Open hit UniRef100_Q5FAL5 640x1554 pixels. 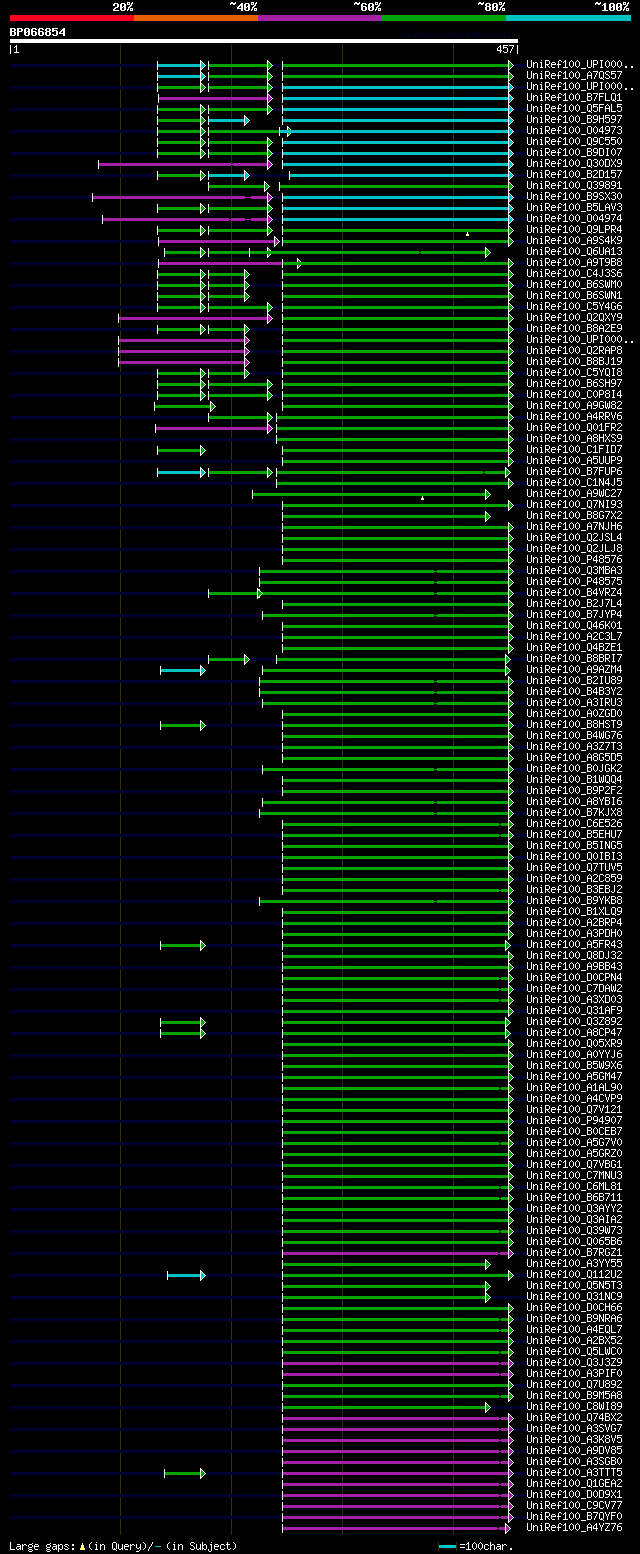click(x=574, y=108)
